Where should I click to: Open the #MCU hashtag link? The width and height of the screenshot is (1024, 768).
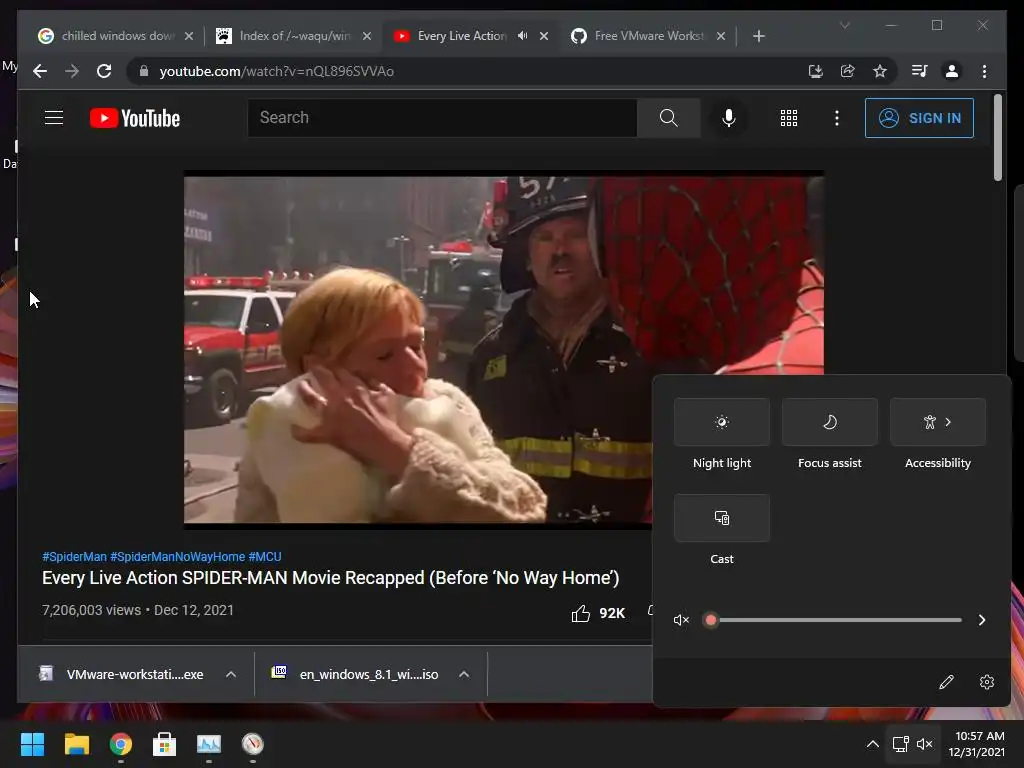(x=264, y=556)
